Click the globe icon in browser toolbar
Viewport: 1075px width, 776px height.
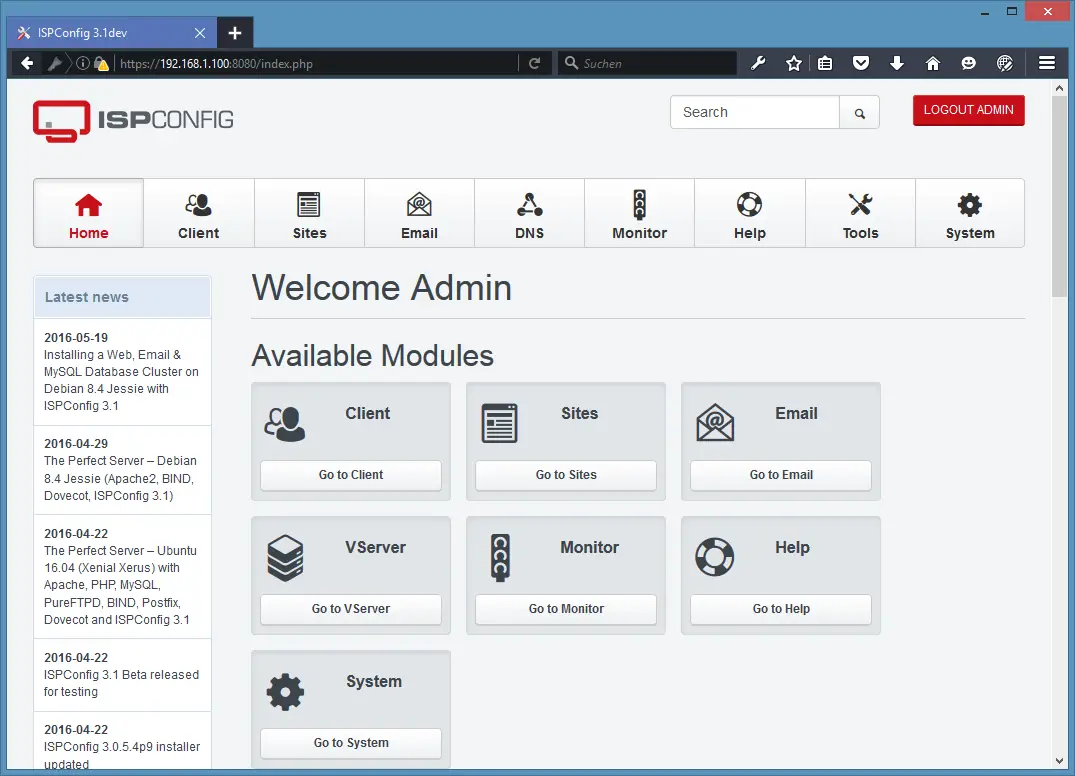point(1005,64)
